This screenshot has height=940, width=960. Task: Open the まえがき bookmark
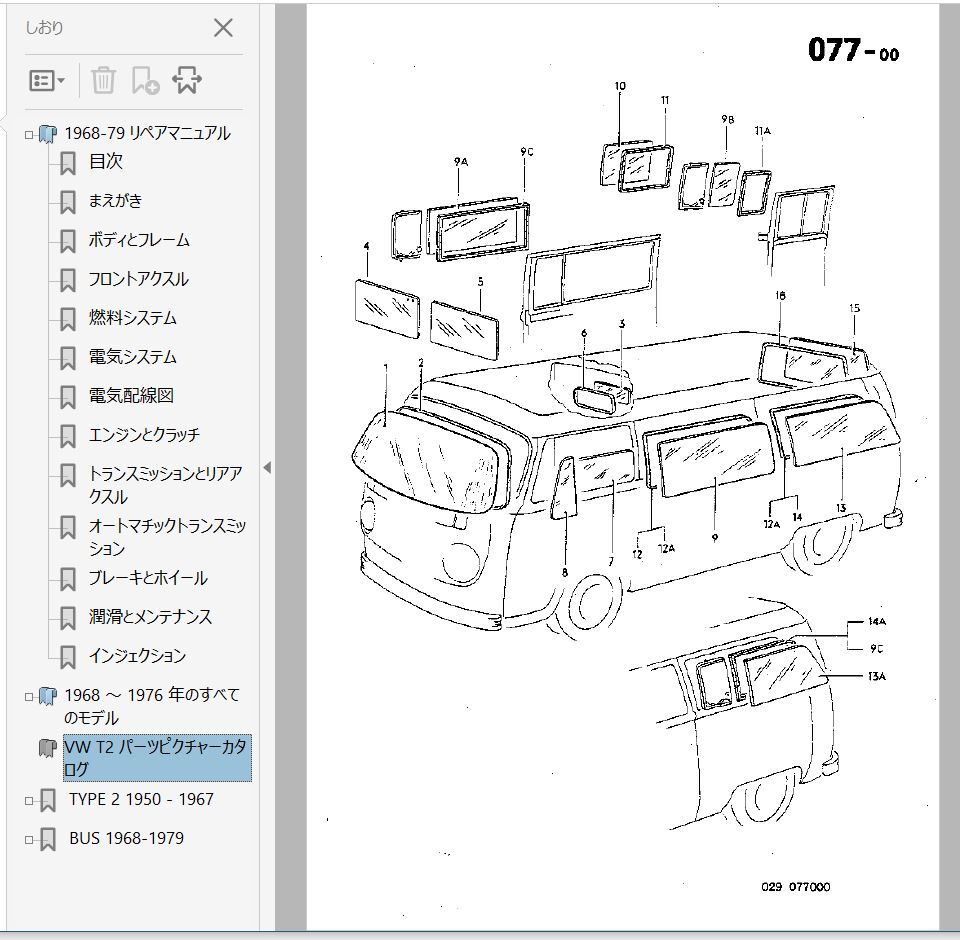pyautogui.click(x=115, y=200)
